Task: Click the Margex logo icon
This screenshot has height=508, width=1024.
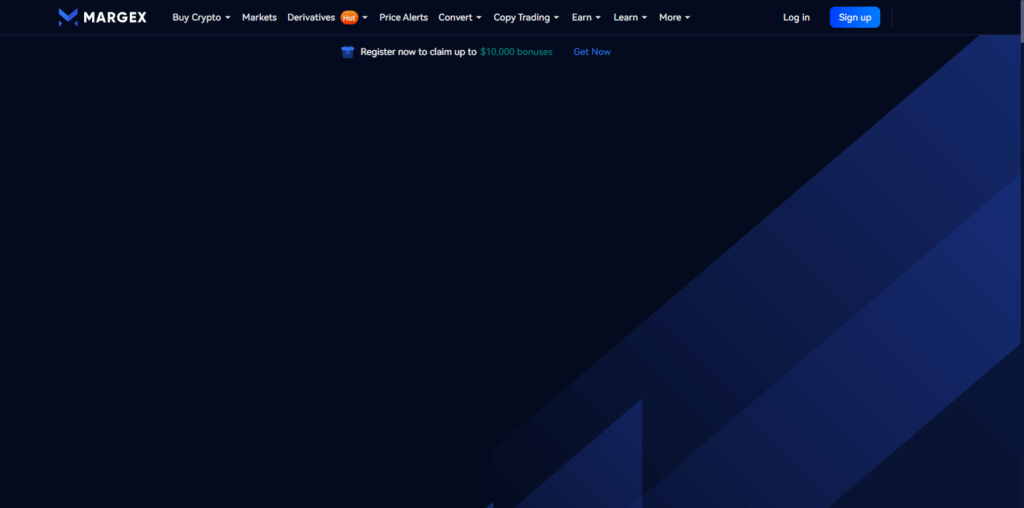Action: point(68,17)
